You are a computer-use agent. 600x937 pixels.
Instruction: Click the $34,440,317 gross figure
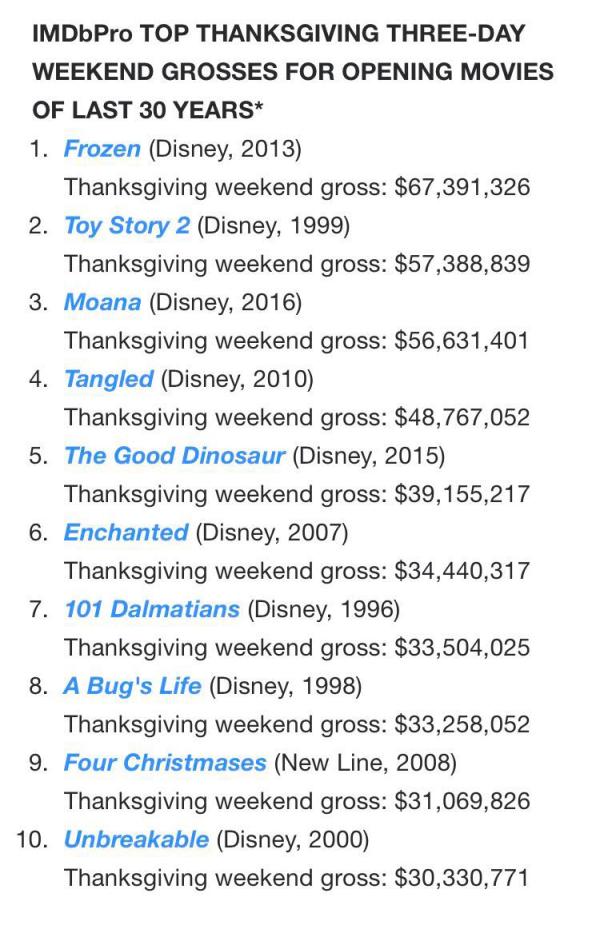(x=462, y=571)
